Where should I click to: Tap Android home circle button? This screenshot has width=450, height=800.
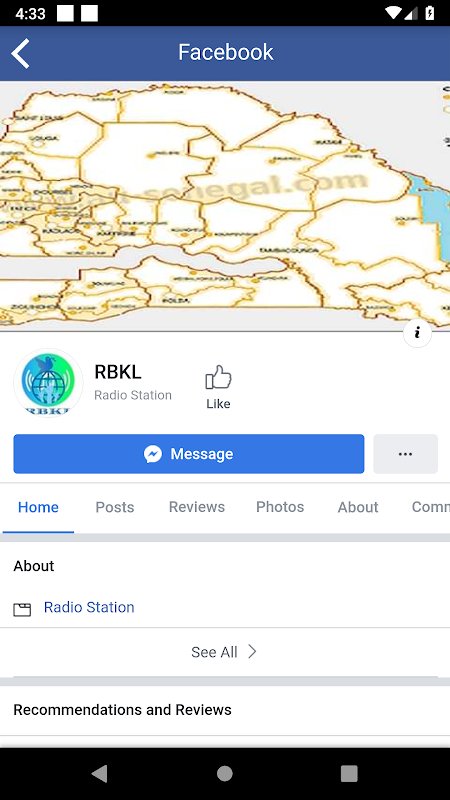pyautogui.click(x=224, y=773)
